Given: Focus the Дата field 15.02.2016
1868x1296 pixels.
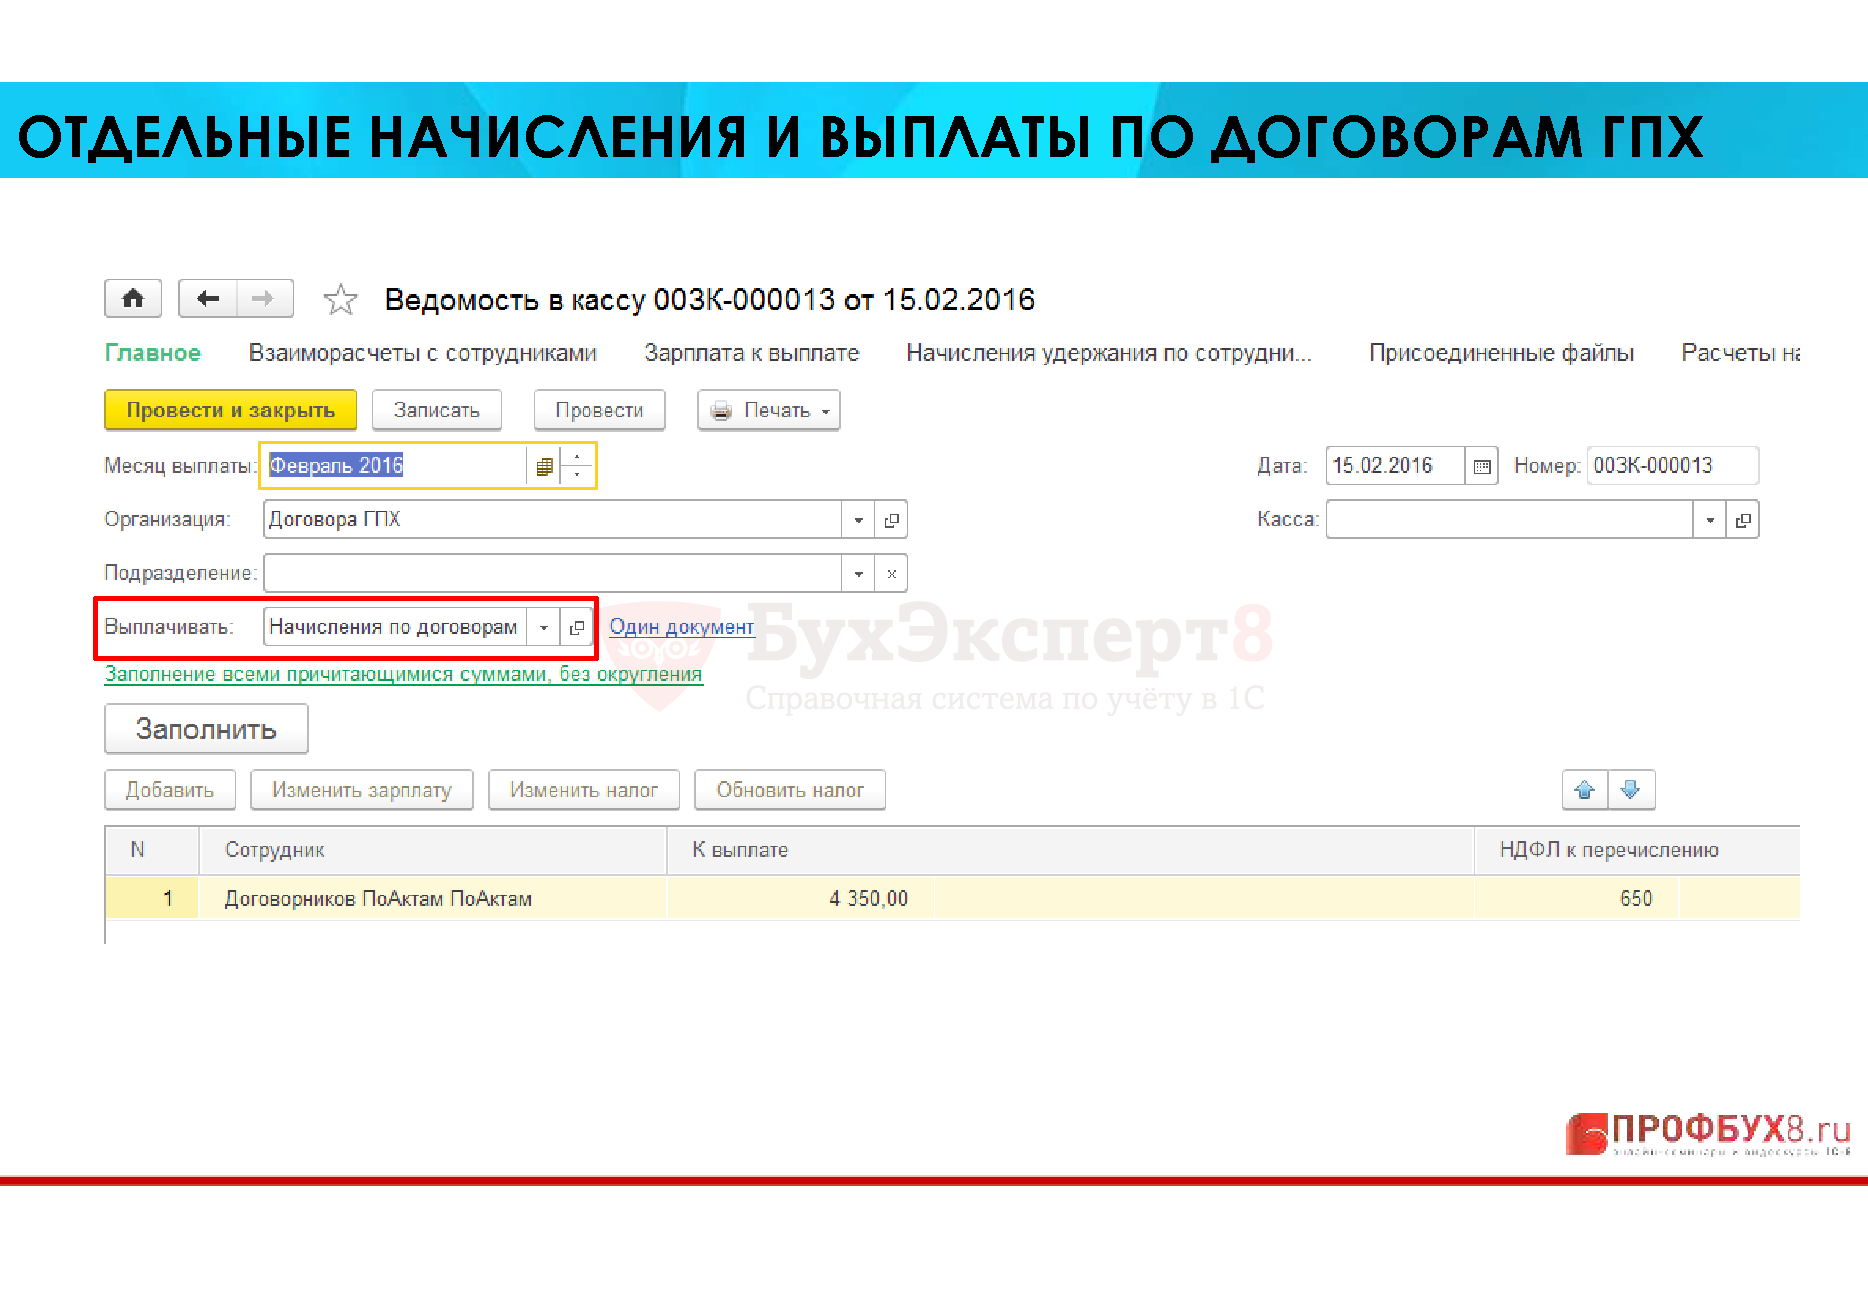Looking at the screenshot, I should pos(1396,466).
